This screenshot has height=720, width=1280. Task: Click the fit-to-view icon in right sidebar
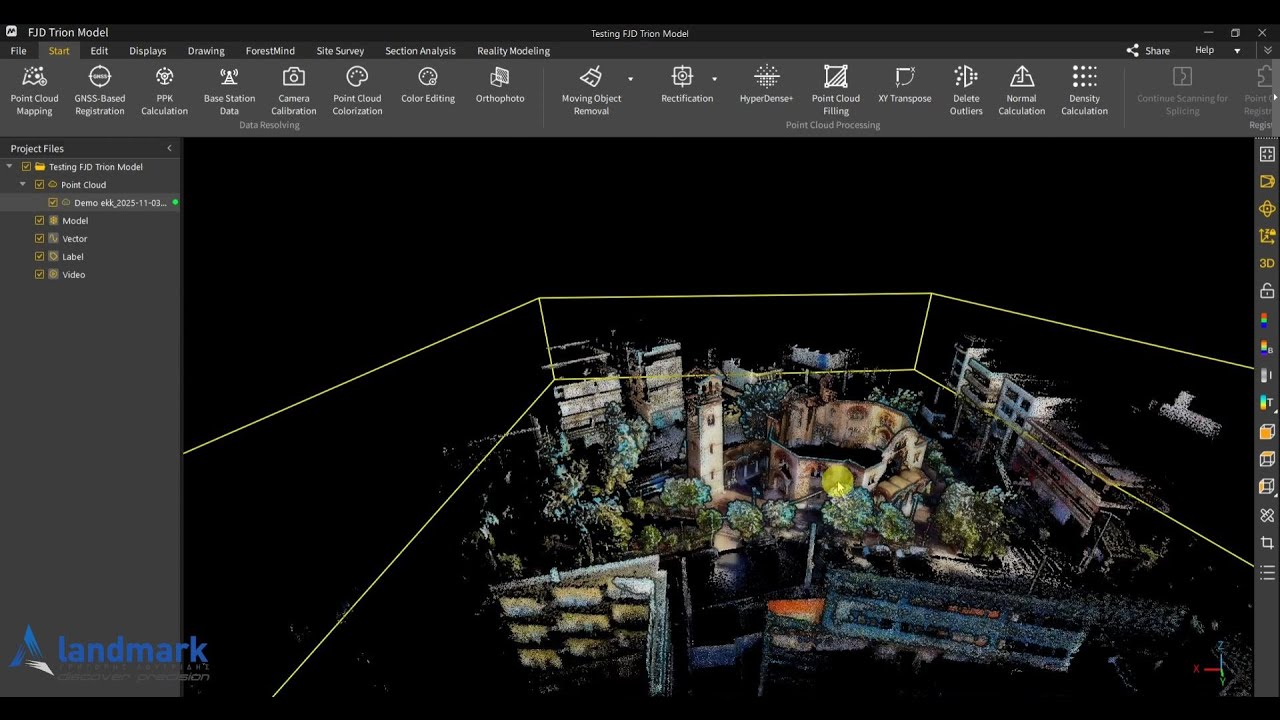pyautogui.click(x=1267, y=154)
